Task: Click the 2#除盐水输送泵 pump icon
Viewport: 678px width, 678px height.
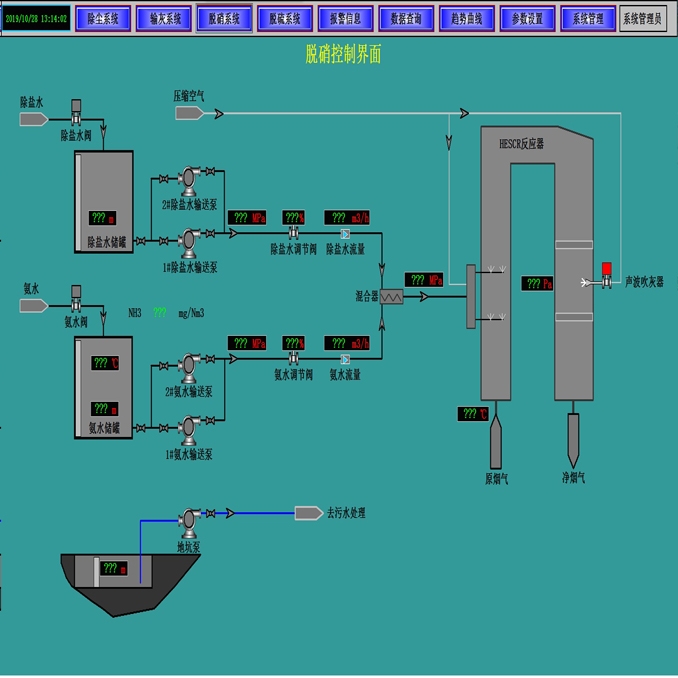Action: (189, 181)
